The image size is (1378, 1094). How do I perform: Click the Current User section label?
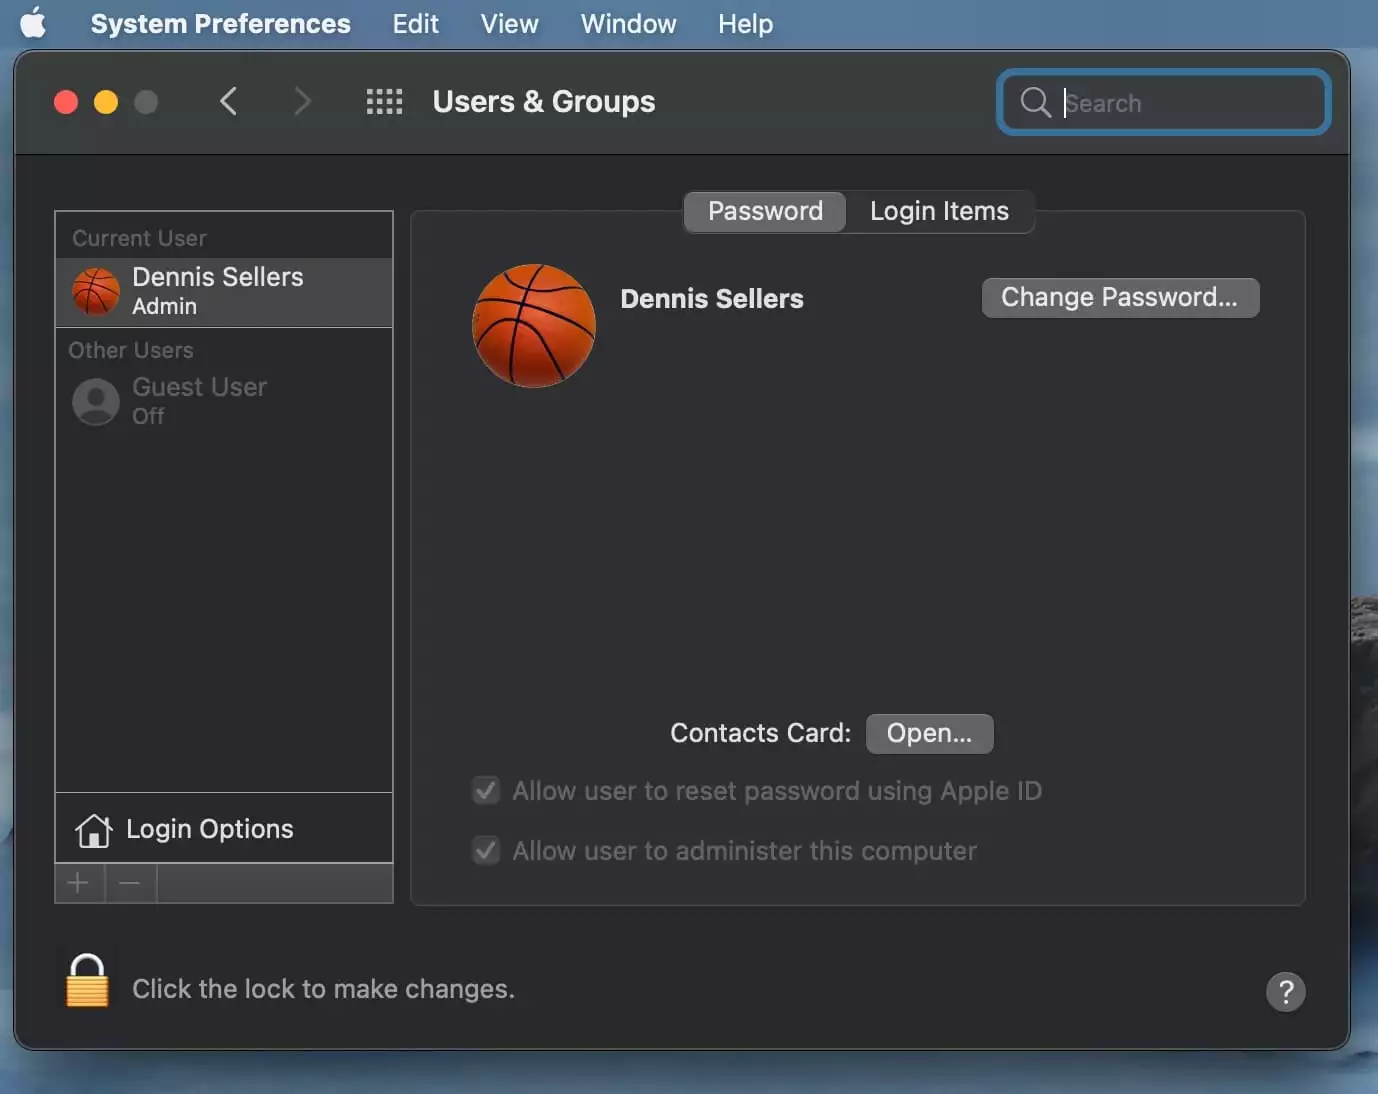click(139, 238)
